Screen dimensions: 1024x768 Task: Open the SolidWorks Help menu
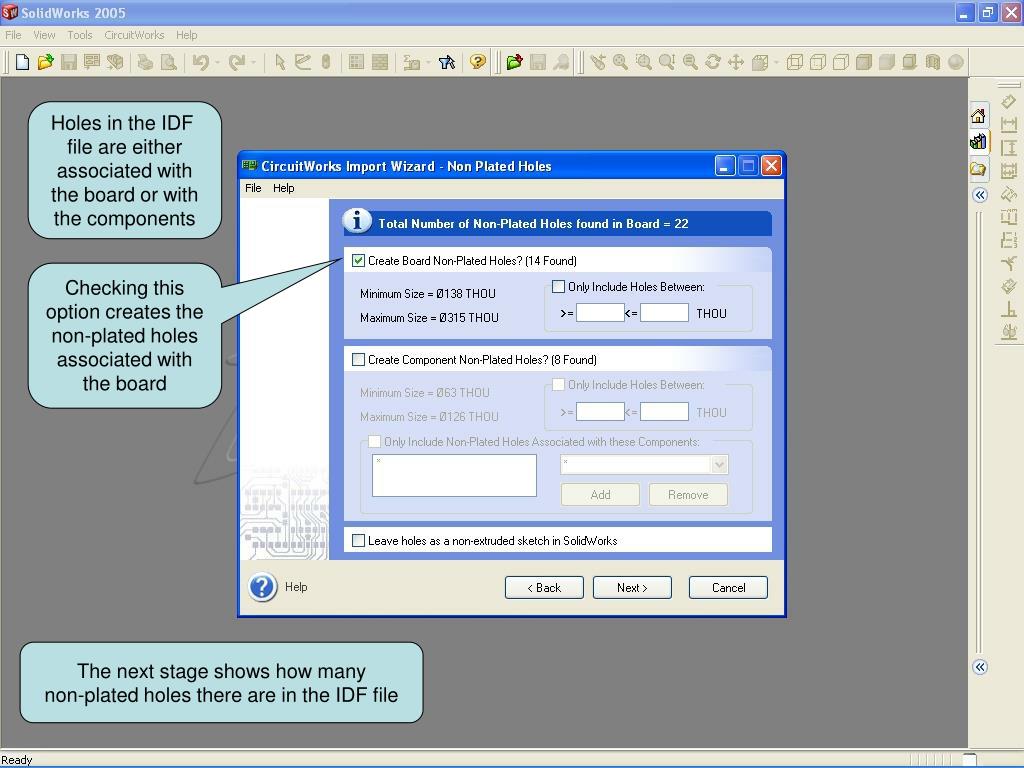click(186, 35)
